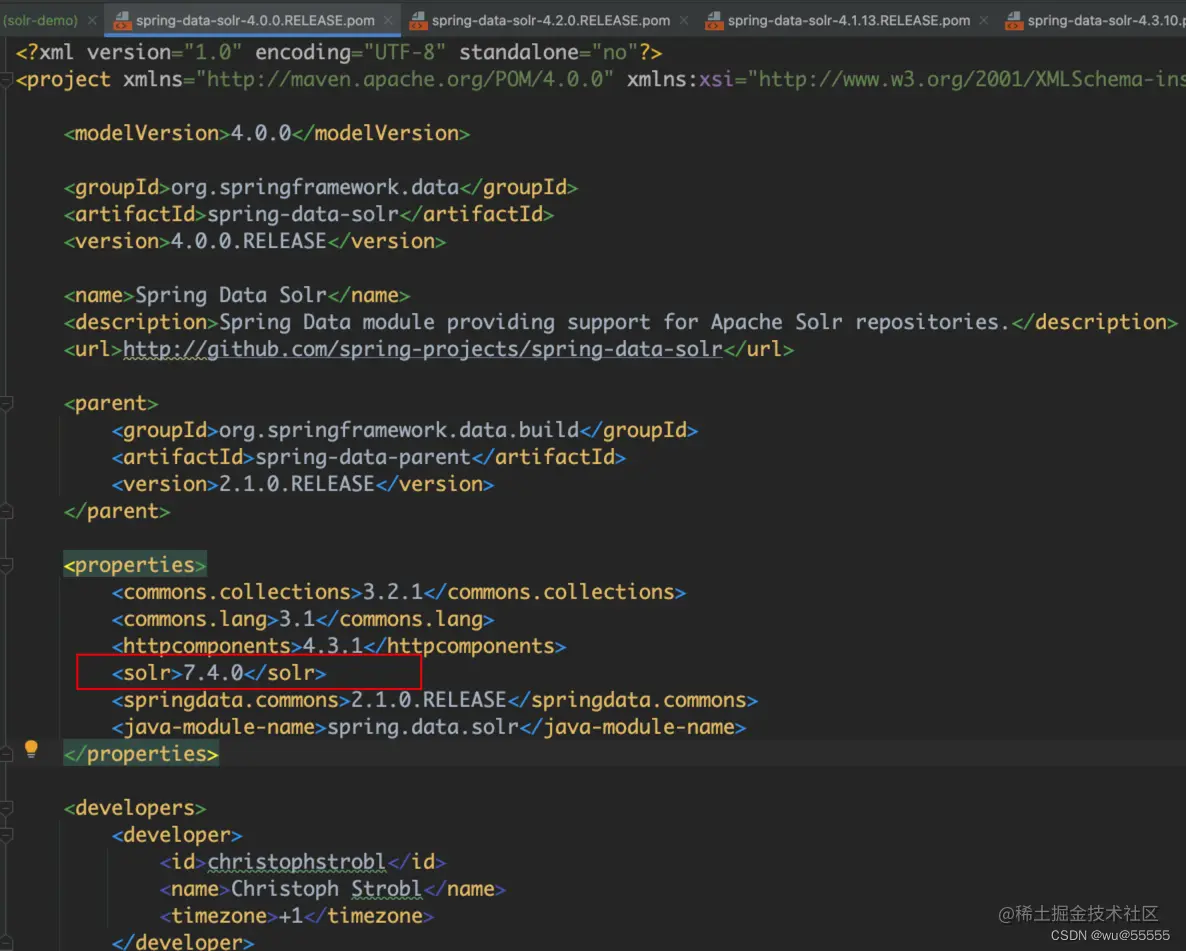Click the commons.collections 3.2.1 property
The image size is (1186, 951).
(399, 592)
